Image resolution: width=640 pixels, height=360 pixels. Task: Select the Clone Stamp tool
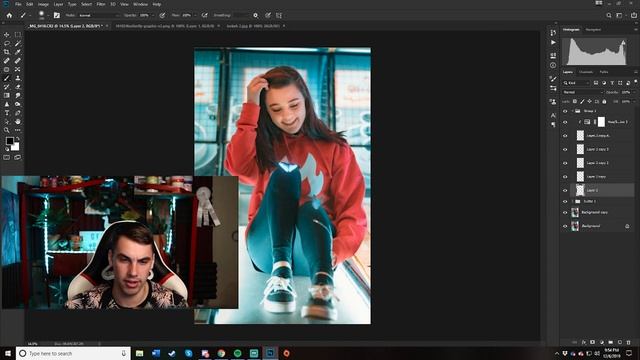coord(18,78)
